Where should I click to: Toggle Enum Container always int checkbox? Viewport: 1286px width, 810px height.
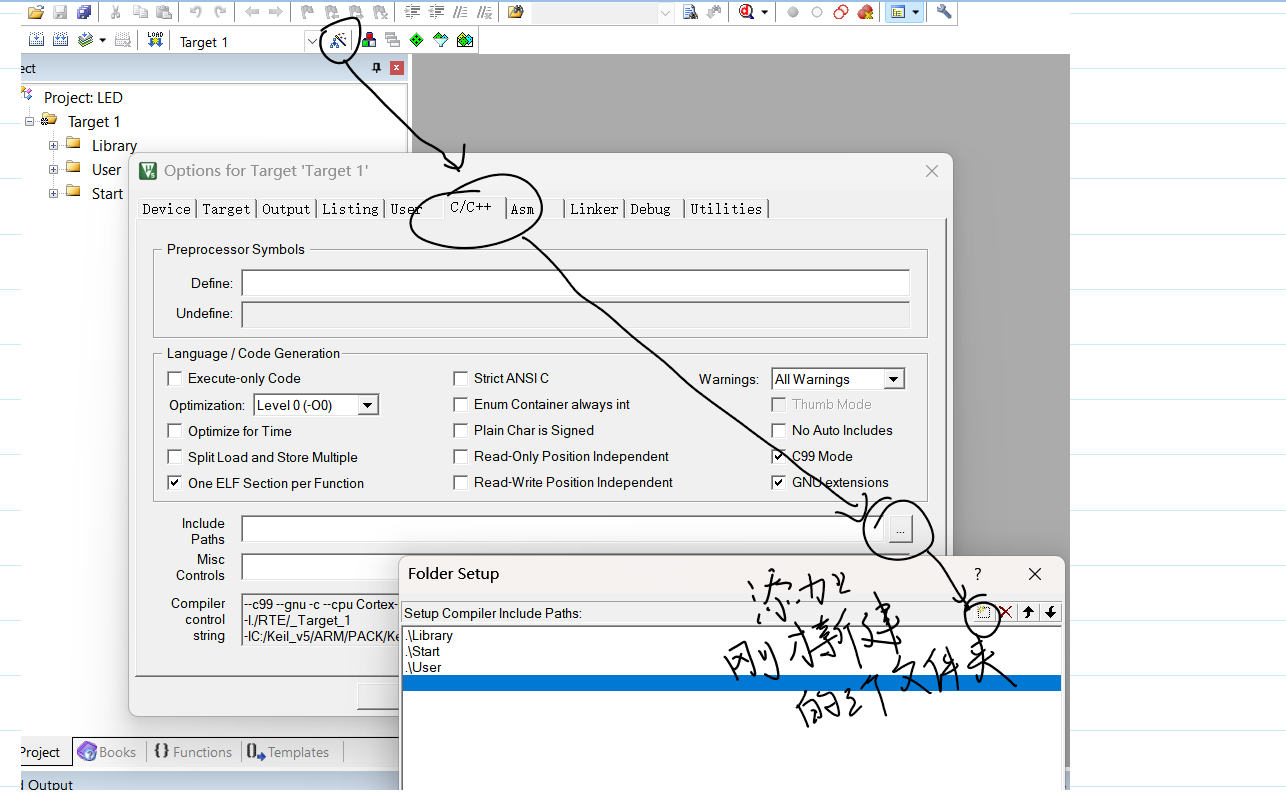click(461, 405)
